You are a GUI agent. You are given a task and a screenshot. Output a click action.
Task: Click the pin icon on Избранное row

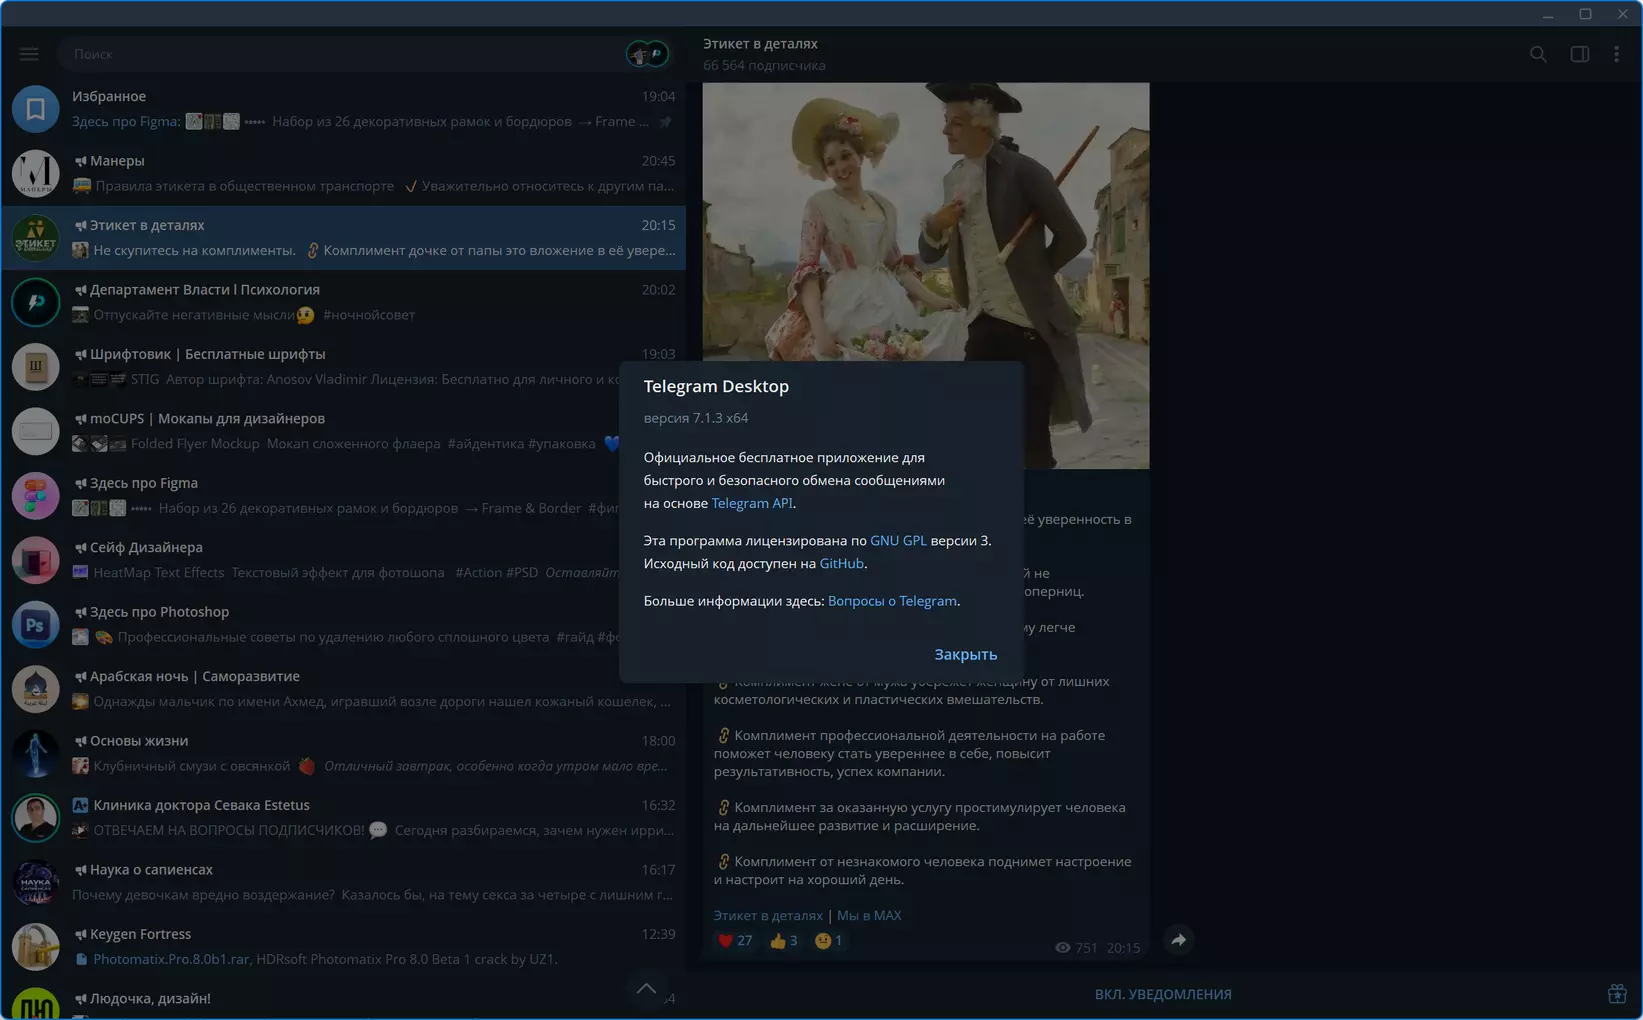click(x=665, y=122)
